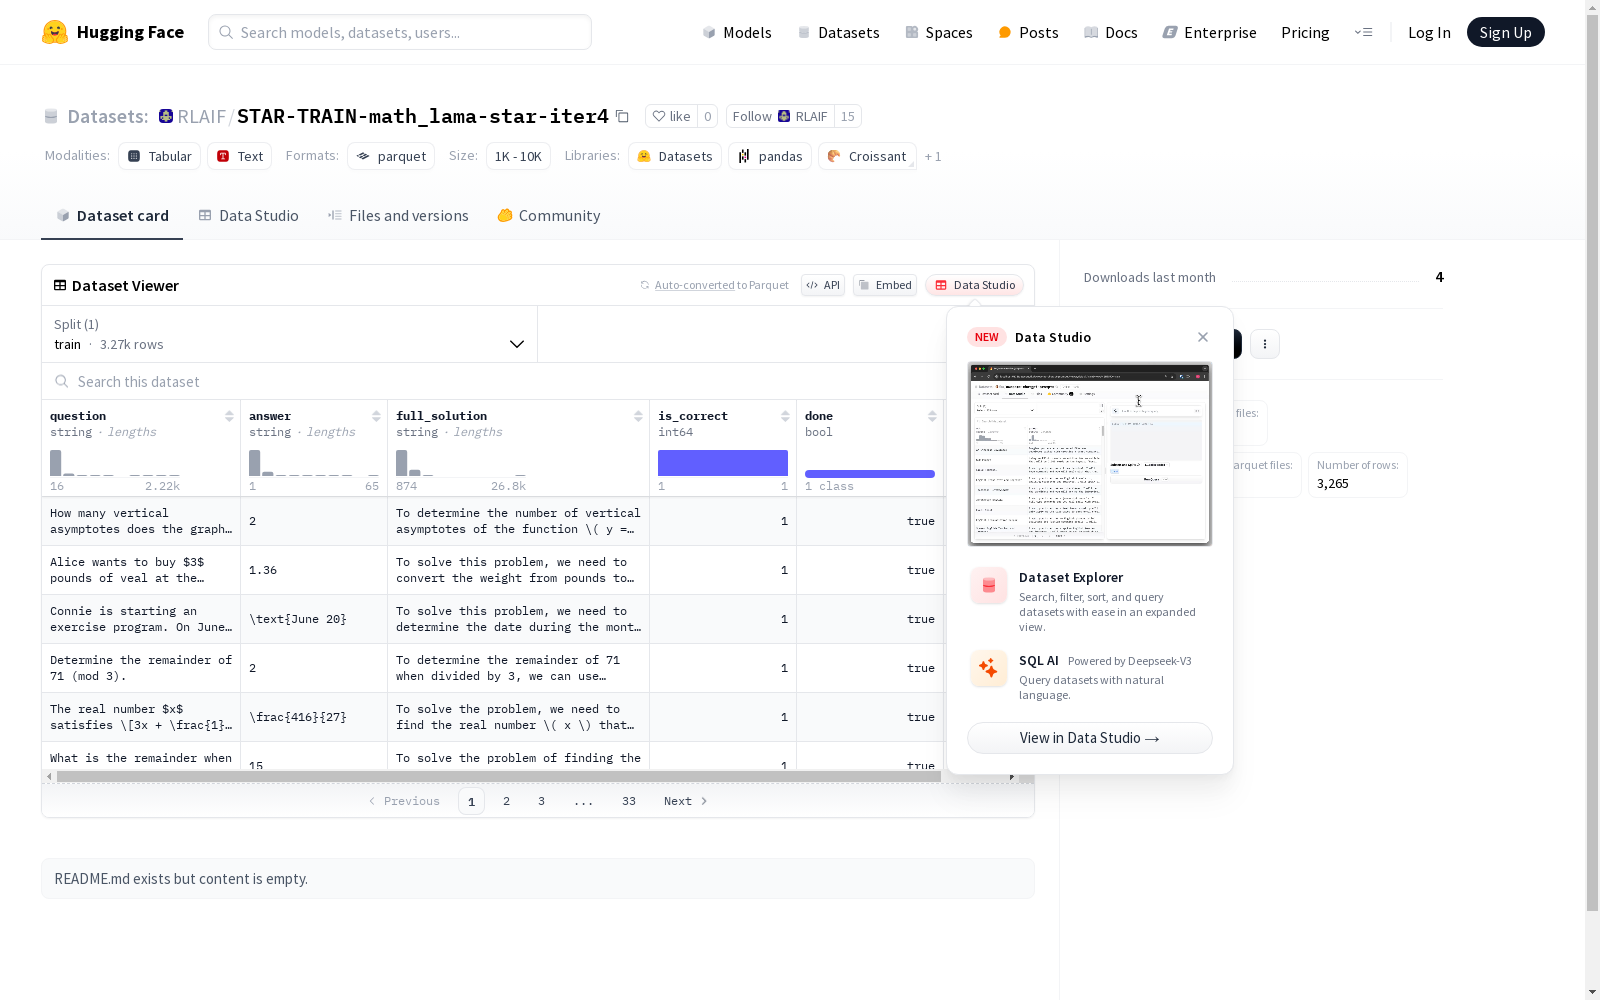Screen dimensions: 1600x1000
Task: Open the row 'Determine the remainder of 71'
Action: pos(141,668)
